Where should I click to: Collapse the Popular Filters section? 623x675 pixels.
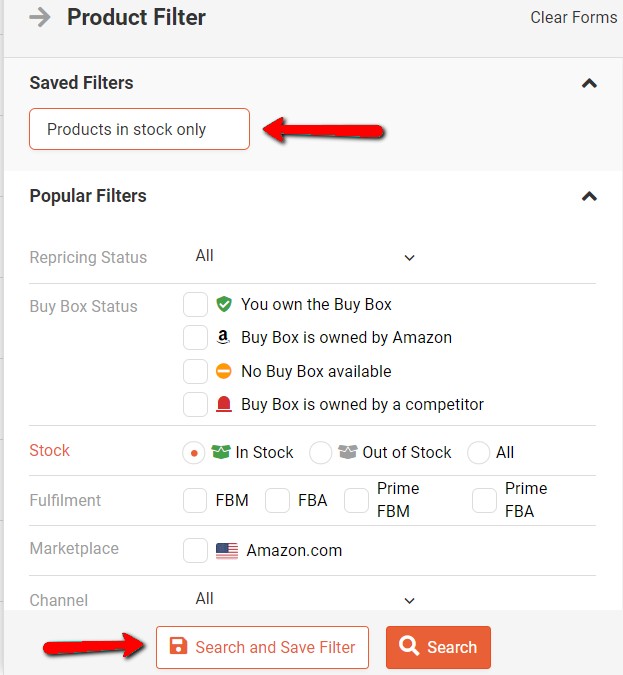tap(589, 196)
